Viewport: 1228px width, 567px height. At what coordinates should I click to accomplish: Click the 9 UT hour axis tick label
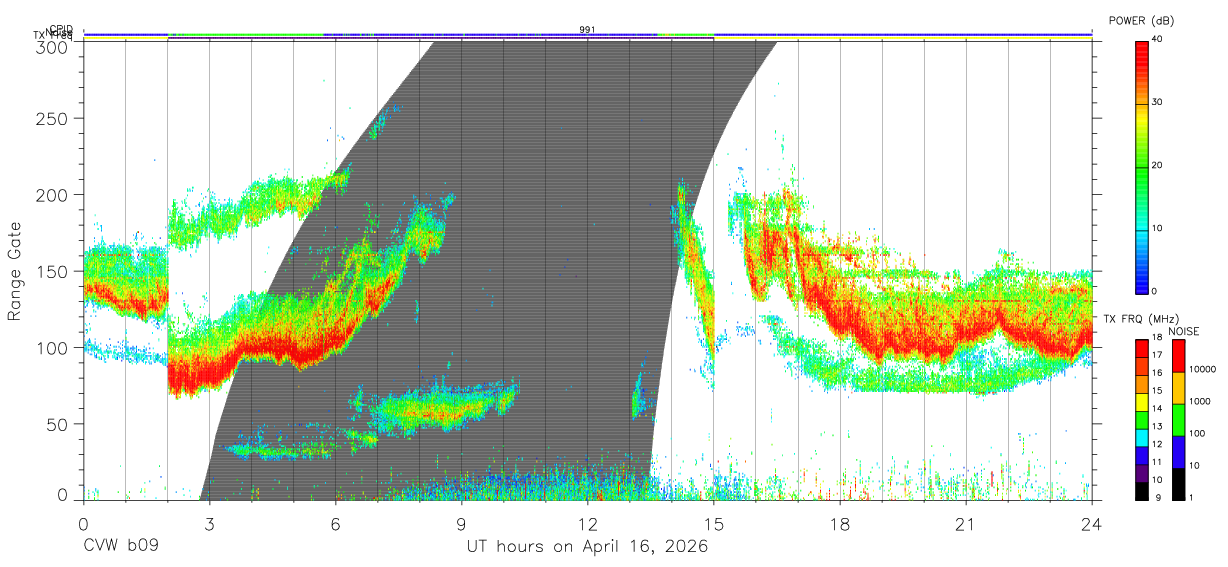pyautogui.click(x=461, y=524)
